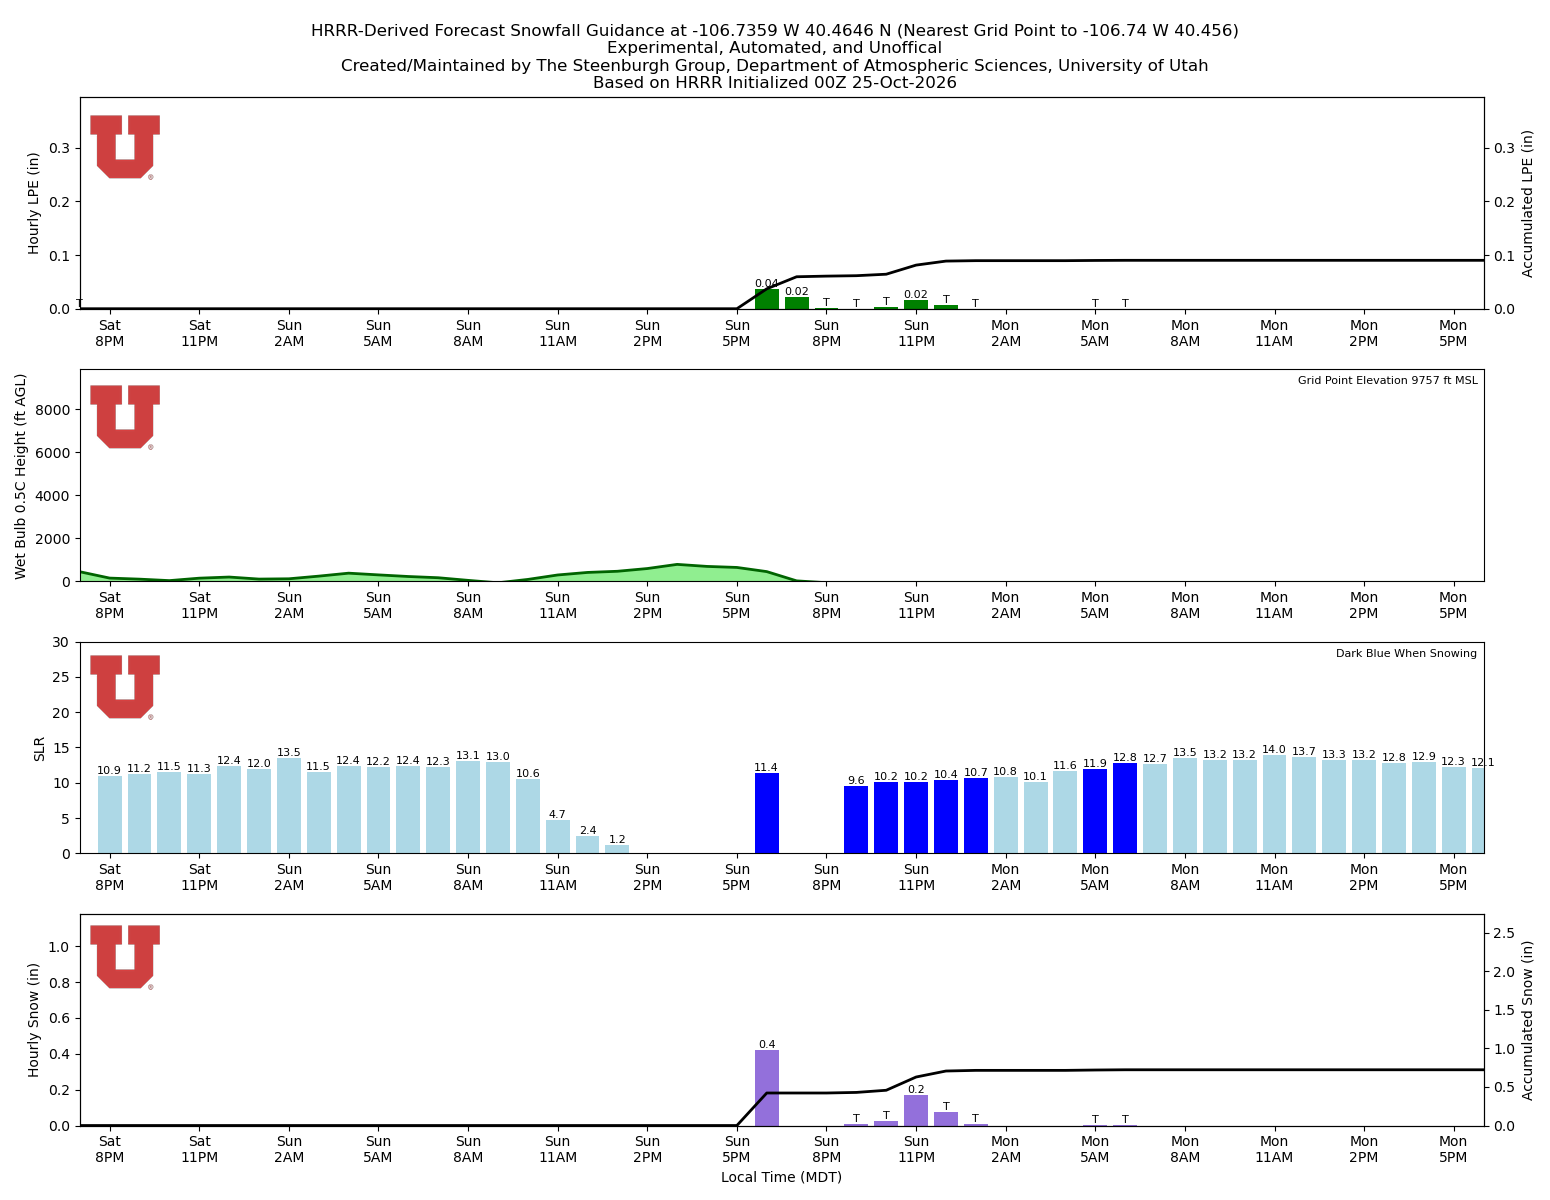Click the 'SLR' axis label
Screen dimensions: 1550x1200
click(x=40, y=748)
